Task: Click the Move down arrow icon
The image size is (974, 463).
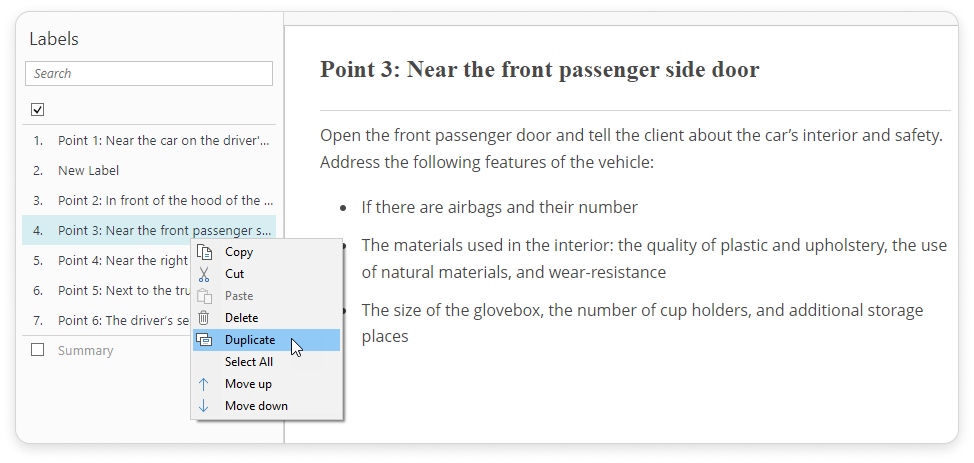Action: click(x=205, y=406)
